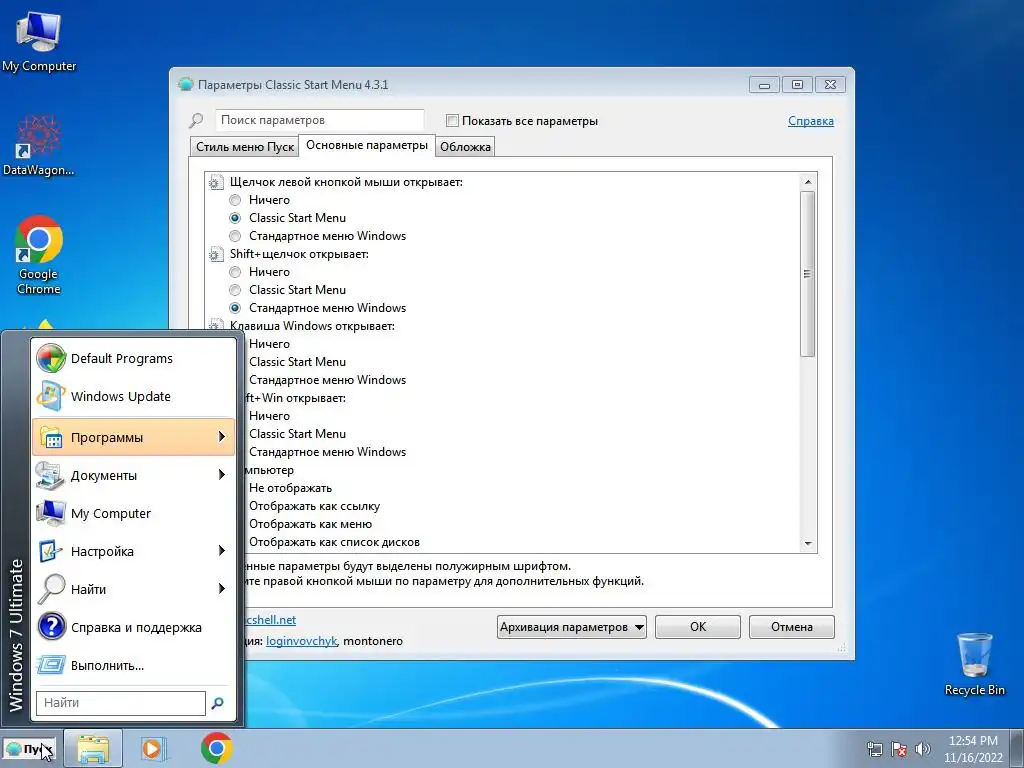Select Отображать как меню option
The width and height of the screenshot is (1024, 768).
(x=310, y=524)
